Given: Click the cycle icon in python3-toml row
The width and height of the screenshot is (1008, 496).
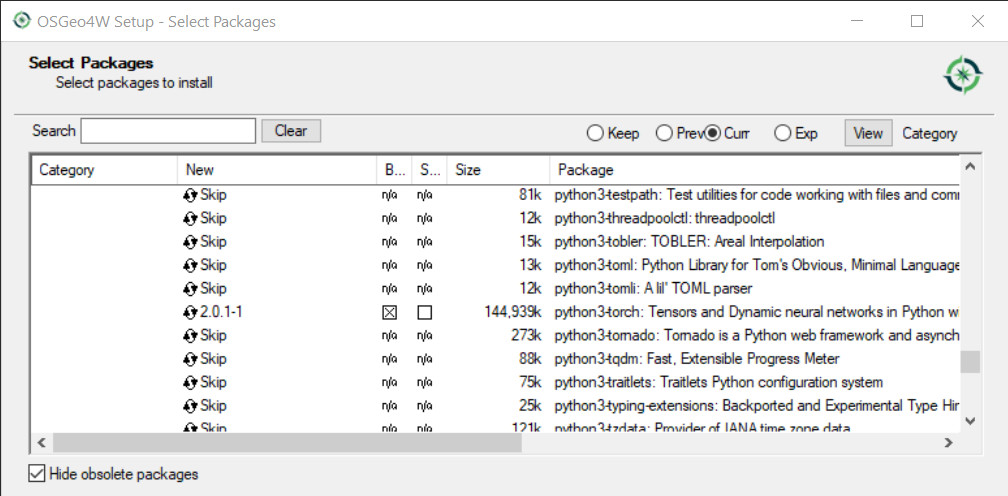Looking at the screenshot, I should click(x=190, y=265).
